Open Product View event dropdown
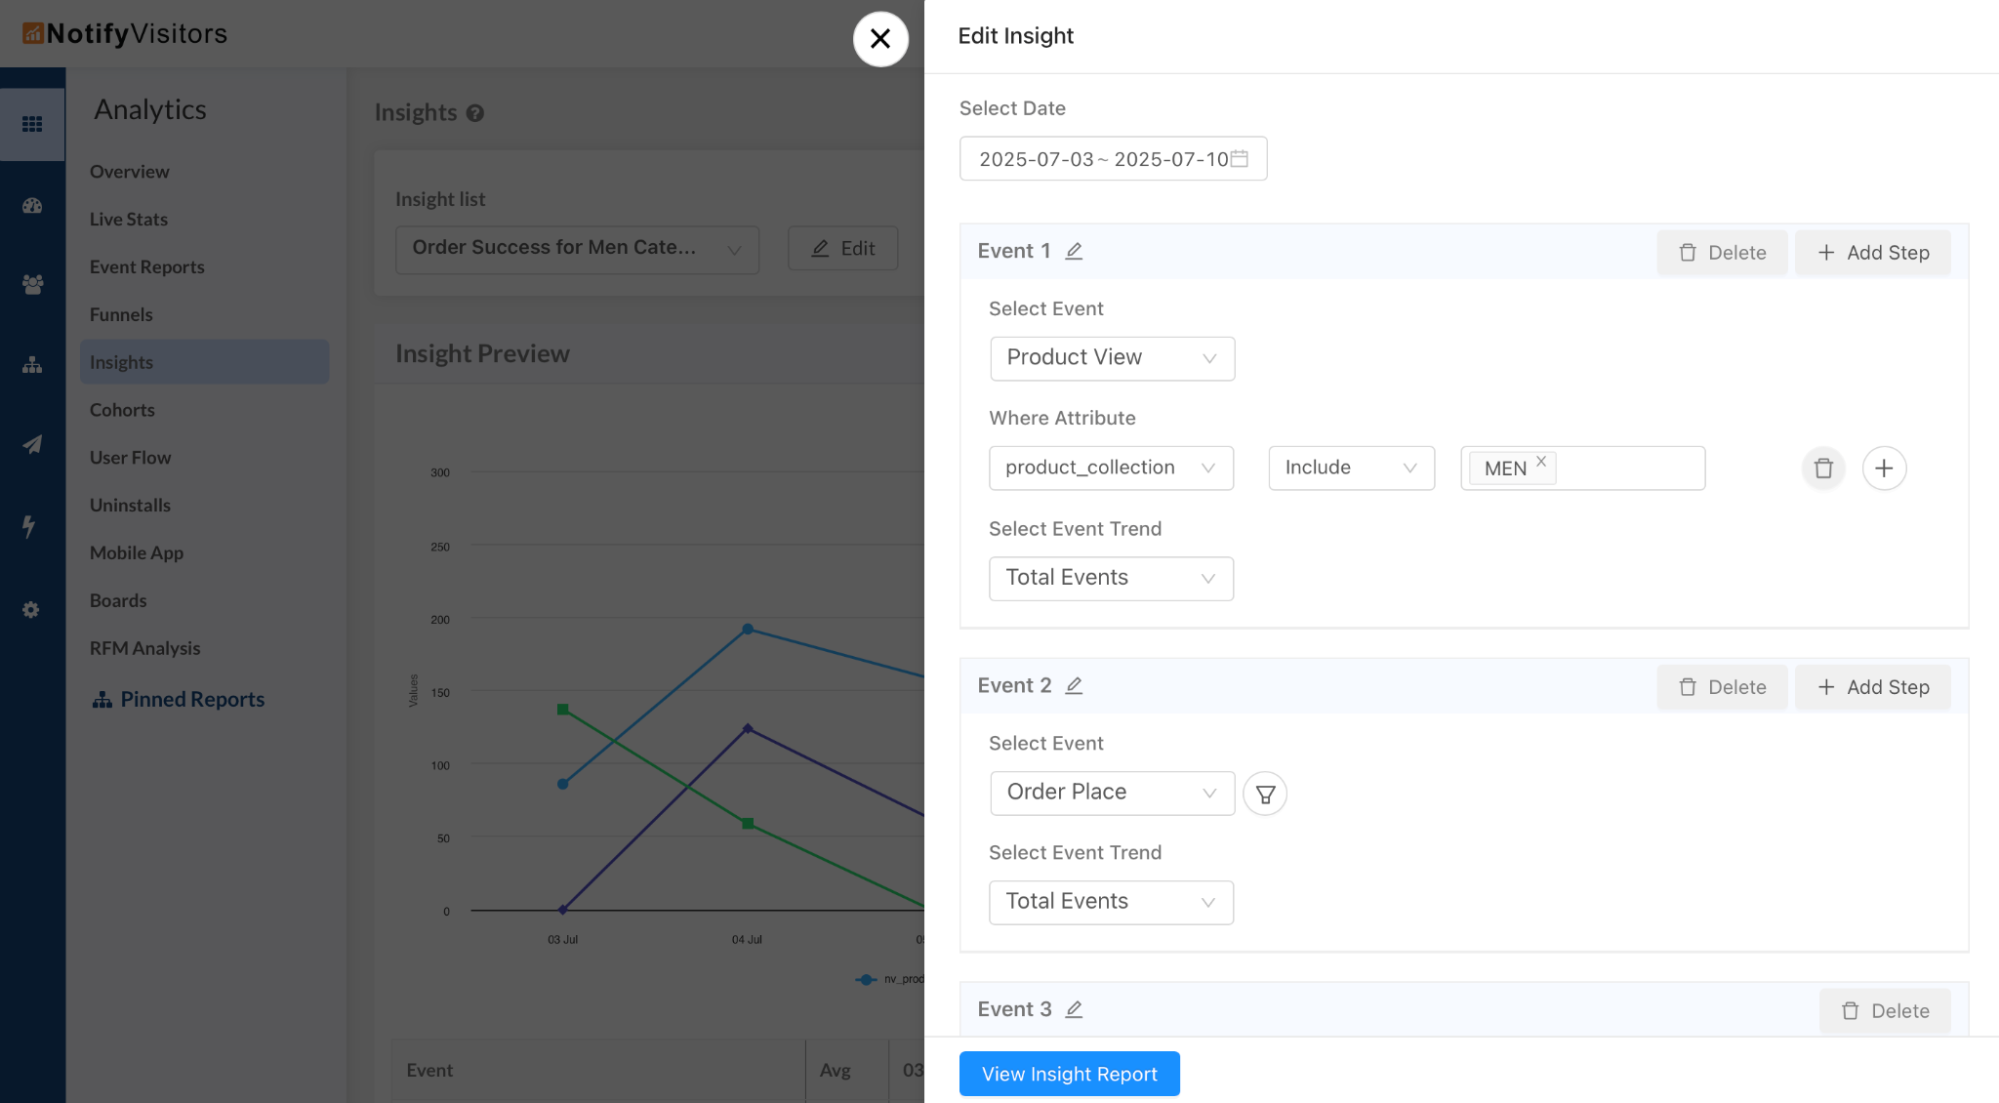Screen dimensions: 1999x1103 (x=1112, y=358)
